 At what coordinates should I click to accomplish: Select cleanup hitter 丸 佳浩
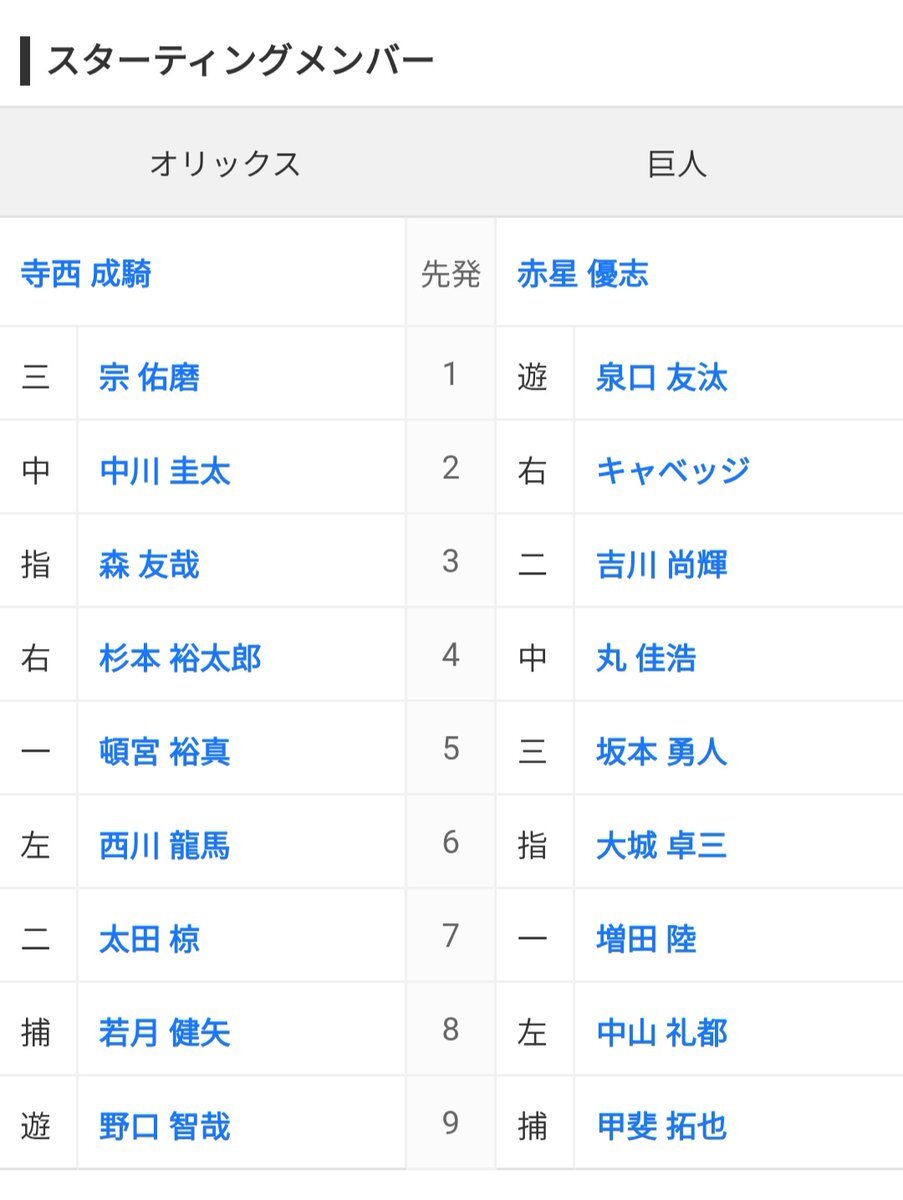pos(646,658)
